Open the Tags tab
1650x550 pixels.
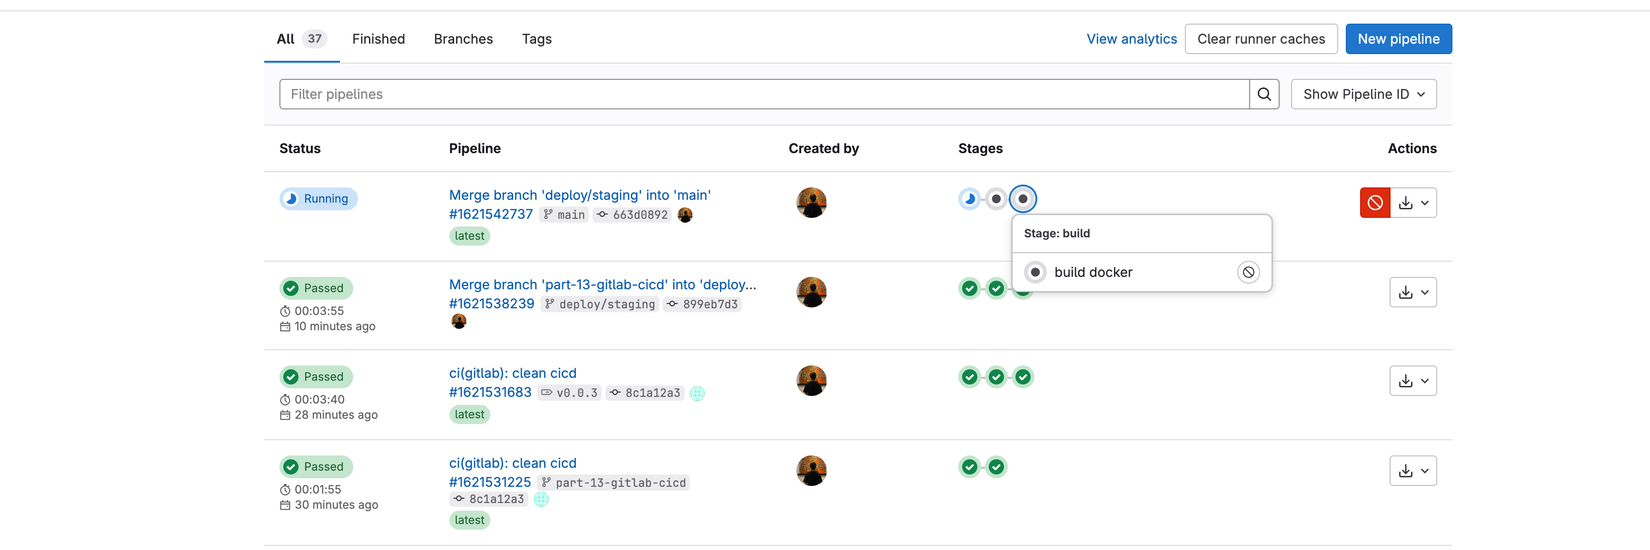(536, 39)
